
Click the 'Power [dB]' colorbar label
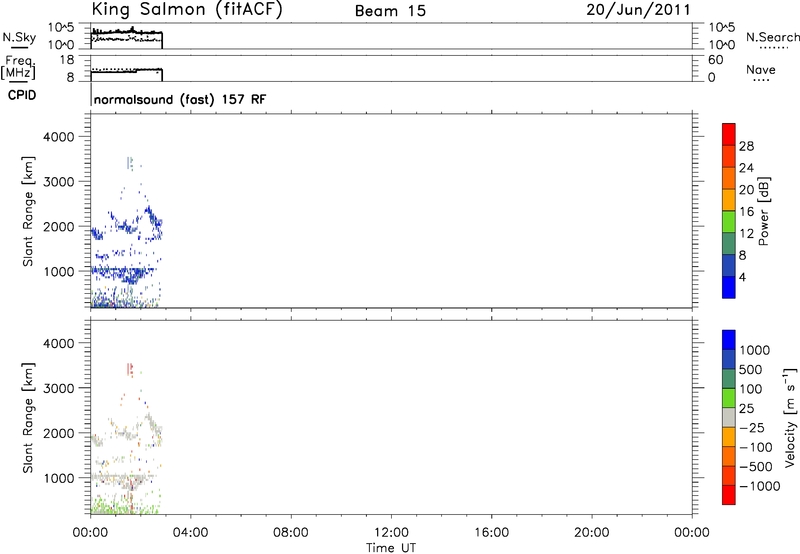[x=764, y=211]
